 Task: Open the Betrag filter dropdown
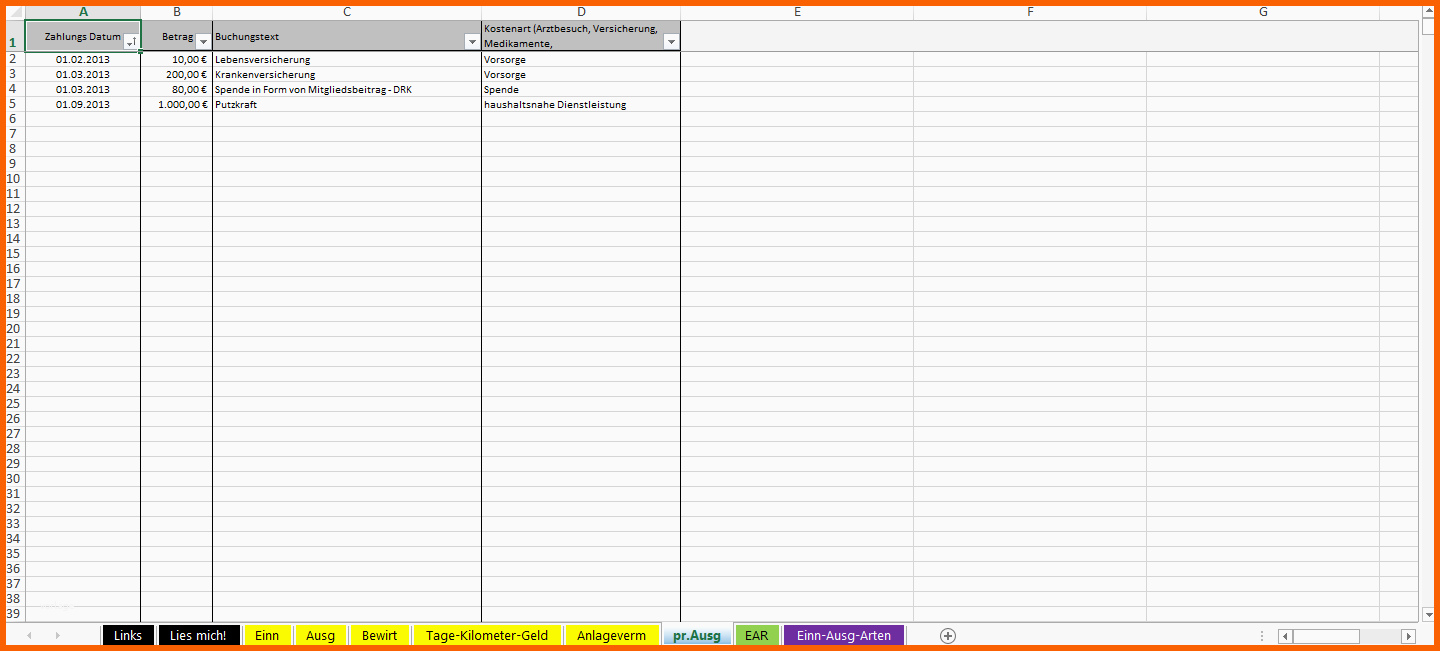(203, 42)
